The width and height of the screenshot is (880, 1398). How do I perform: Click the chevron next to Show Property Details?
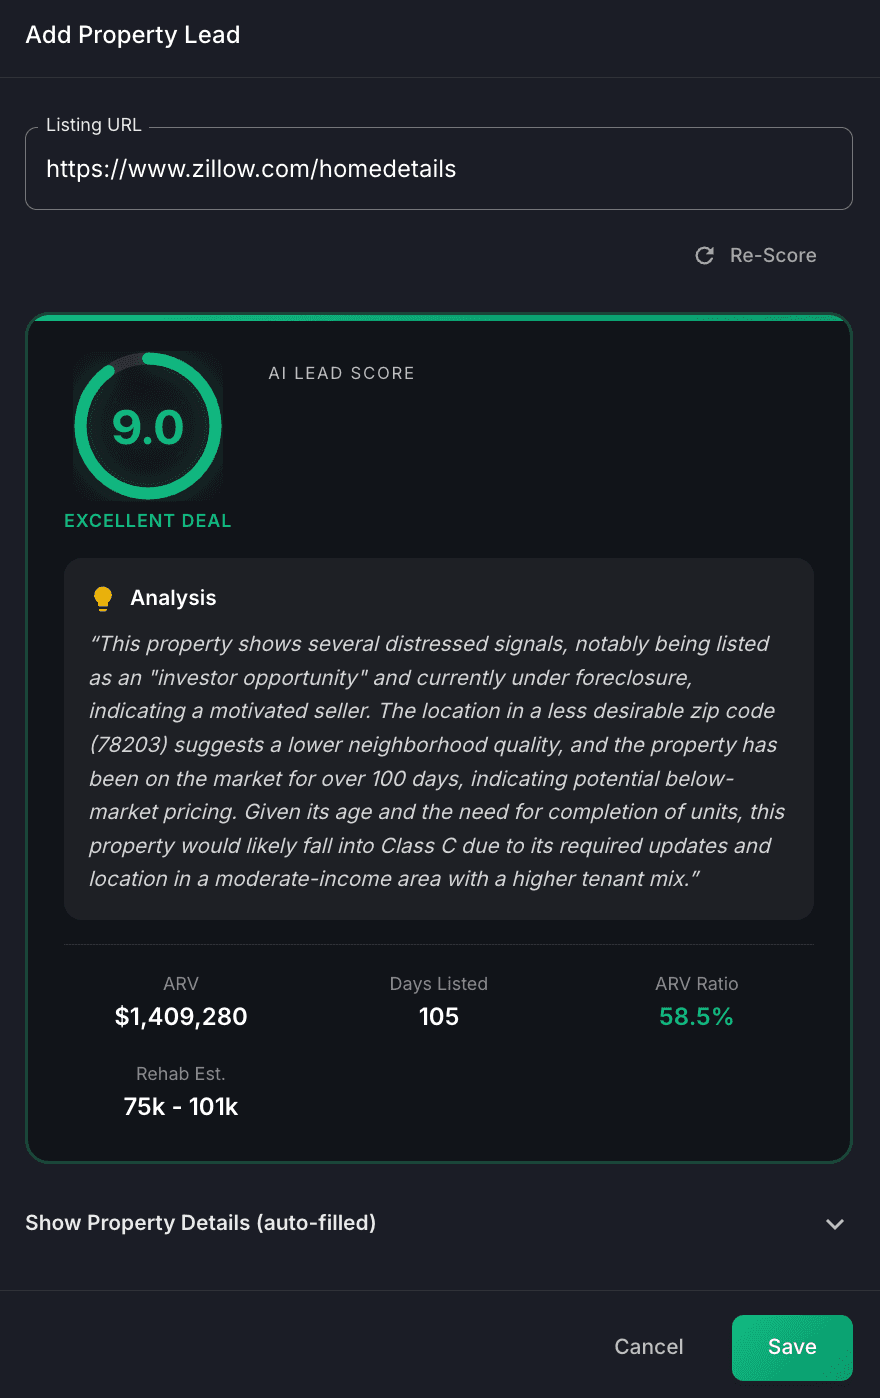click(835, 1224)
